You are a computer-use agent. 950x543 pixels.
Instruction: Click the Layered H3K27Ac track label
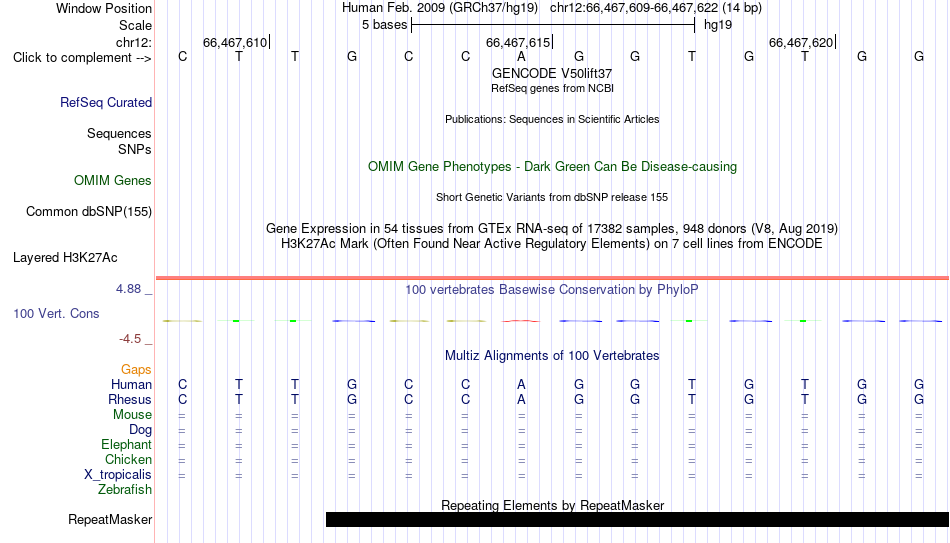pos(65,258)
